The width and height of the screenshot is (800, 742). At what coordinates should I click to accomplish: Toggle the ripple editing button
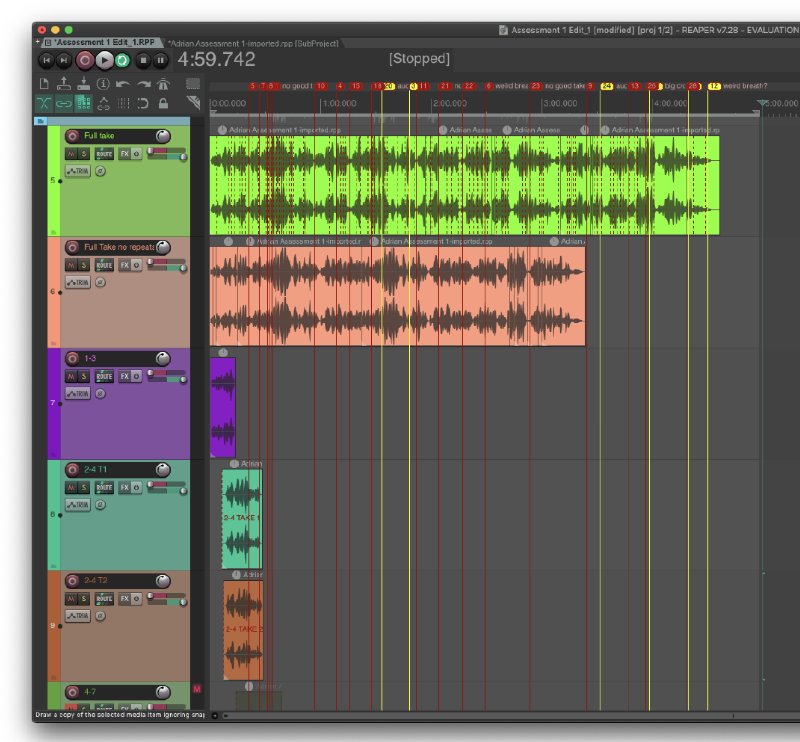(x=84, y=104)
